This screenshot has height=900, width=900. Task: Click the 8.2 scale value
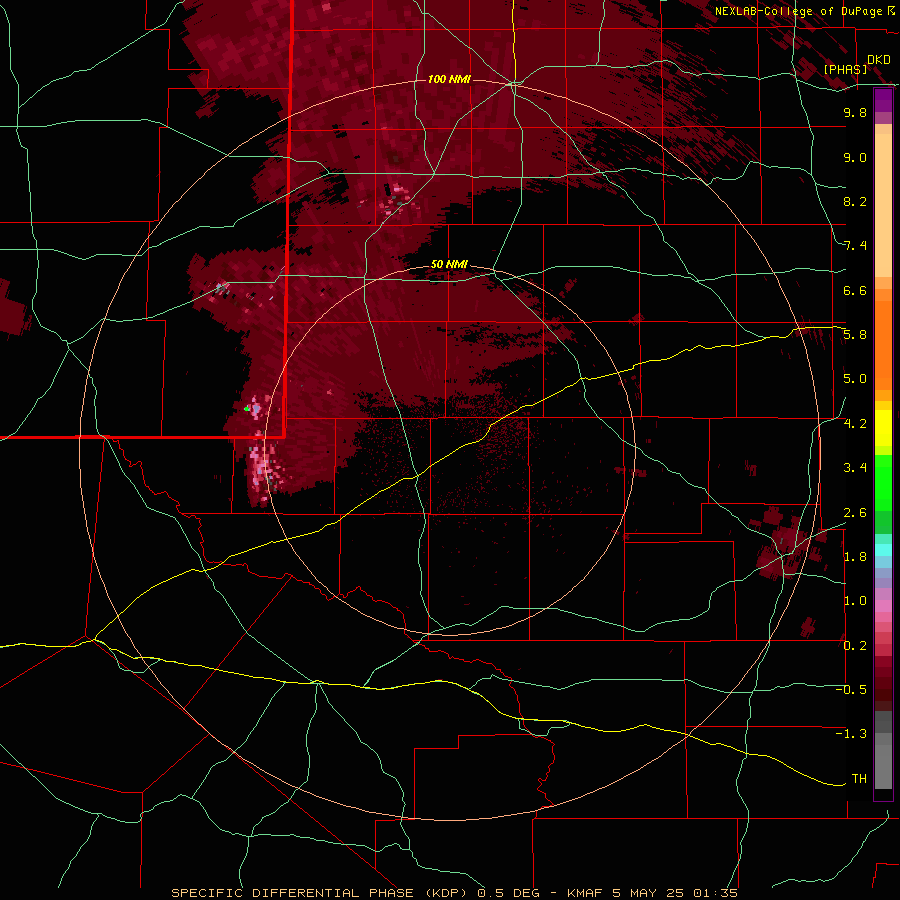point(855,201)
